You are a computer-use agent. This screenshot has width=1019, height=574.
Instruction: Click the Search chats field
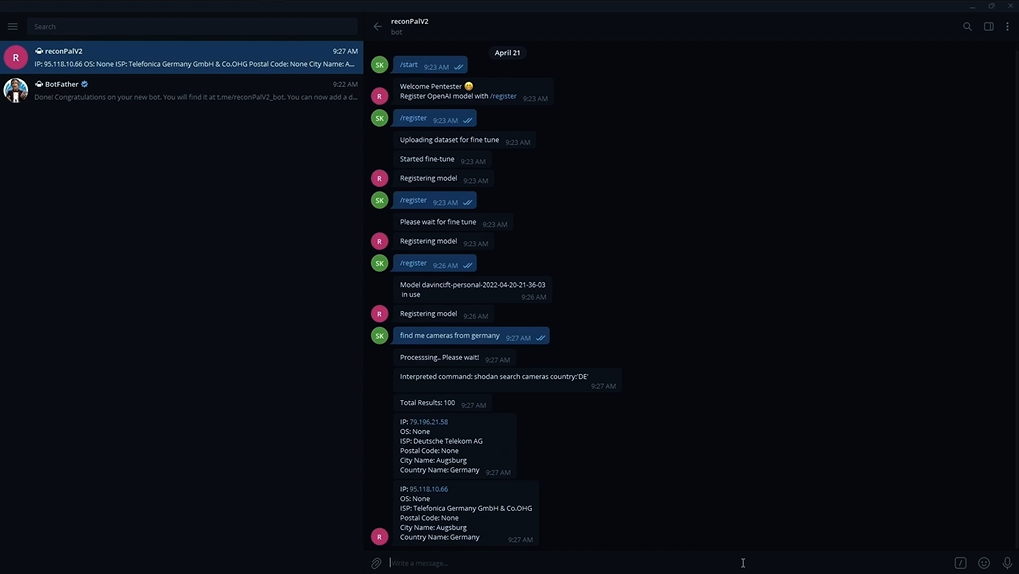point(192,27)
